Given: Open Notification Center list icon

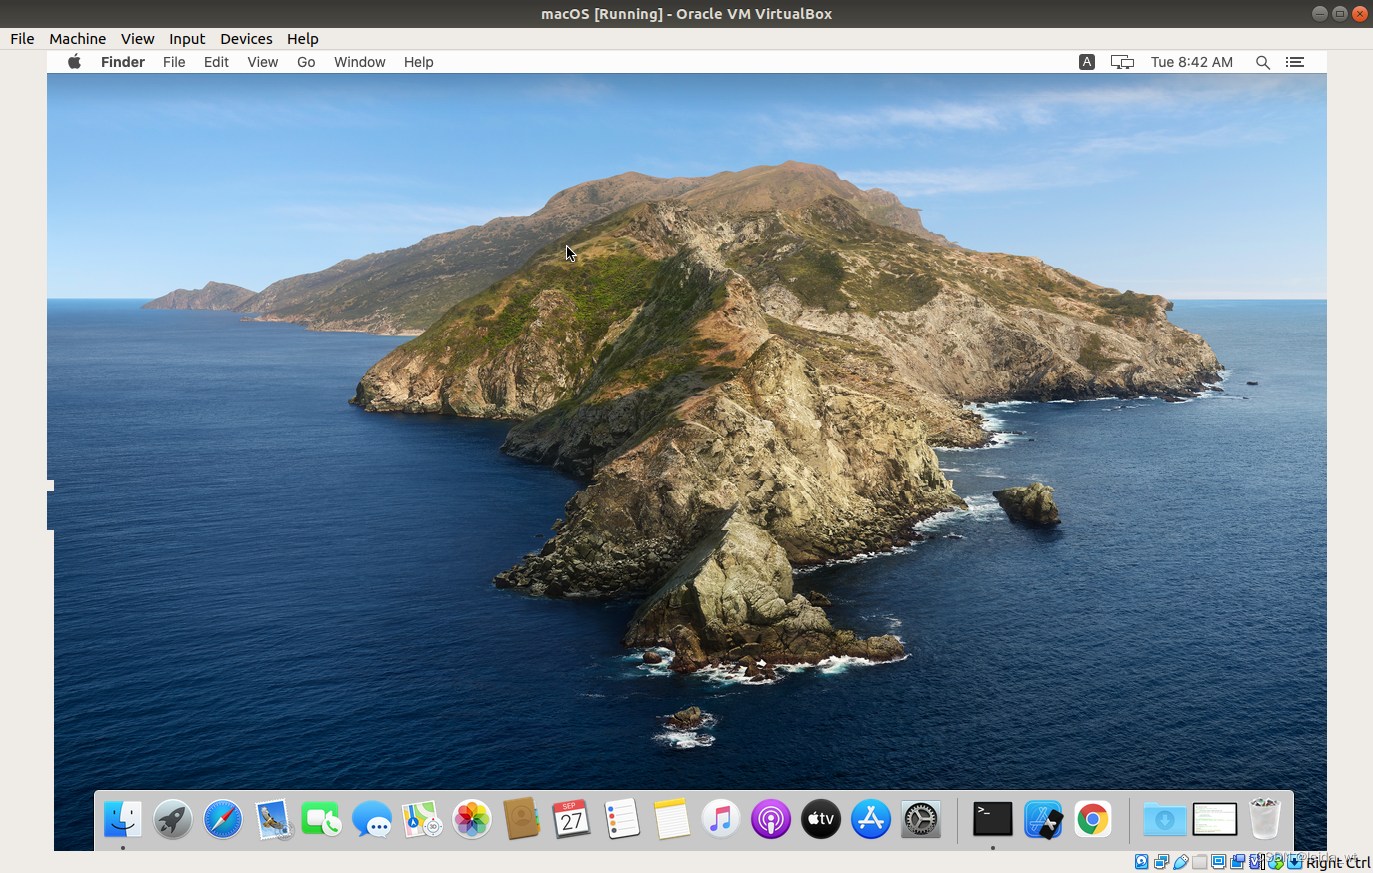Looking at the screenshot, I should pyautogui.click(x=1295, y=62).
